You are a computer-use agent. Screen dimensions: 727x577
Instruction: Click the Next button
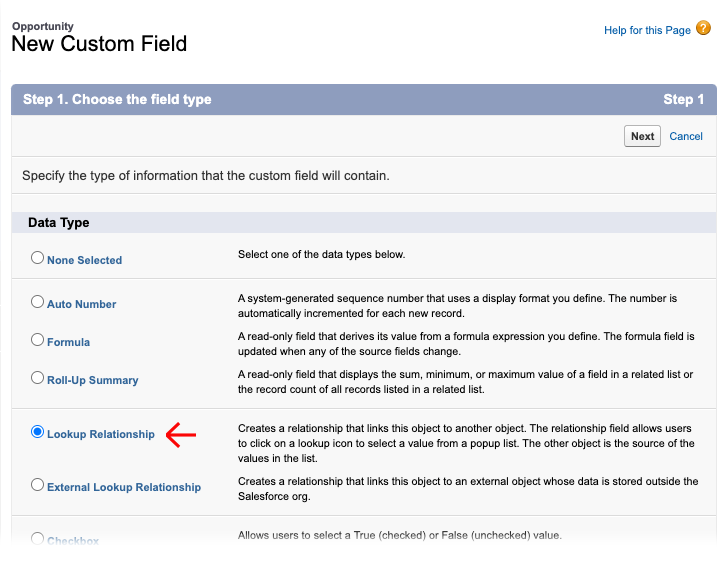tap(642, 136)
